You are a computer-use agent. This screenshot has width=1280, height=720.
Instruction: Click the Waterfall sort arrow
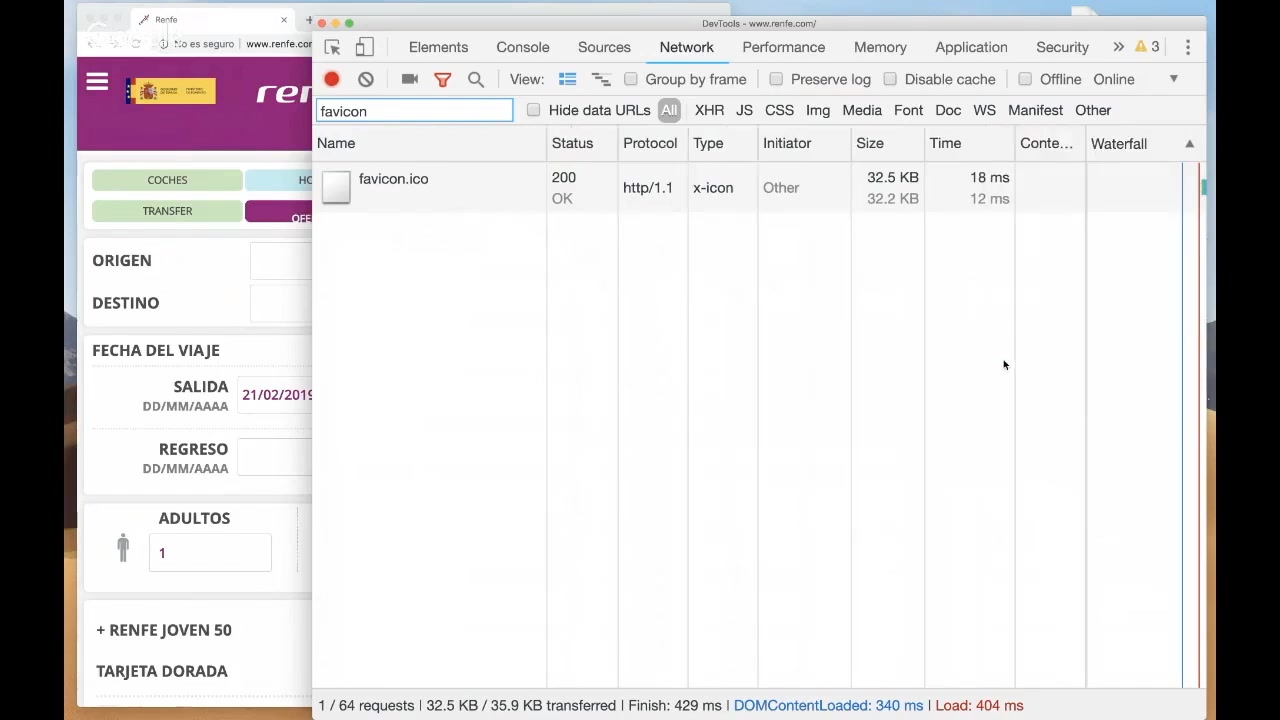[x=1190, y=144]
